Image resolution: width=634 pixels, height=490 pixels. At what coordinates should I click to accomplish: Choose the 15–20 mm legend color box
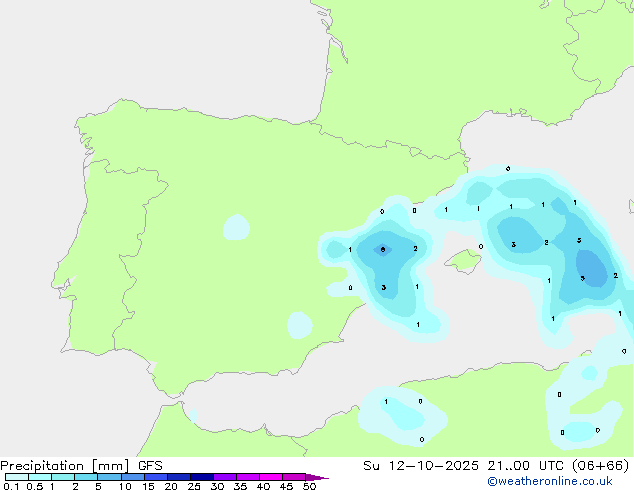point(156,477)
